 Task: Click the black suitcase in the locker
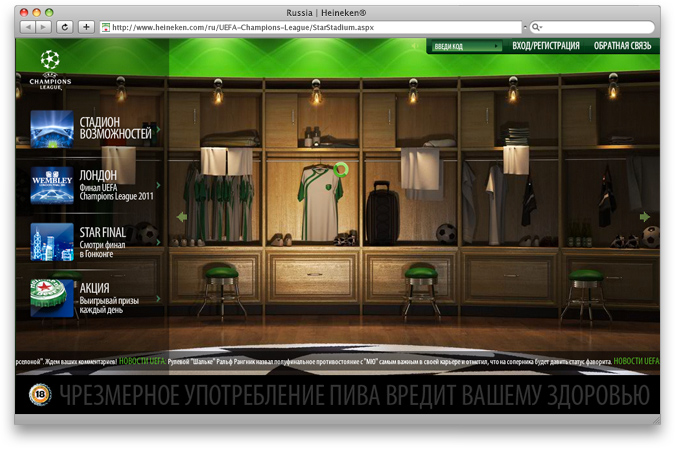[x=382, y=214]
